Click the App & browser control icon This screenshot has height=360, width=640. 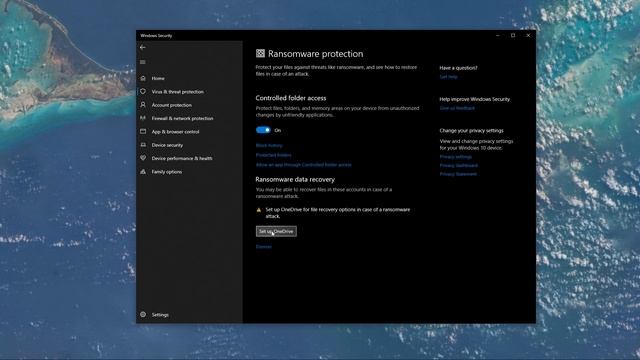pos(143,131)
